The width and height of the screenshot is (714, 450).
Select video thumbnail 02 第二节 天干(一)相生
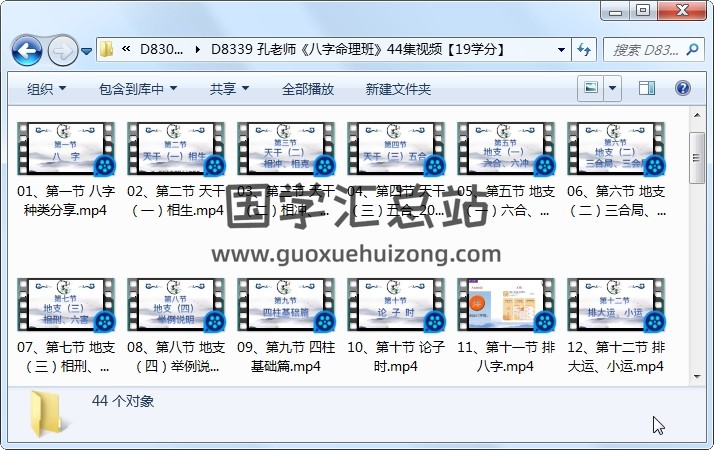[176, 149]
